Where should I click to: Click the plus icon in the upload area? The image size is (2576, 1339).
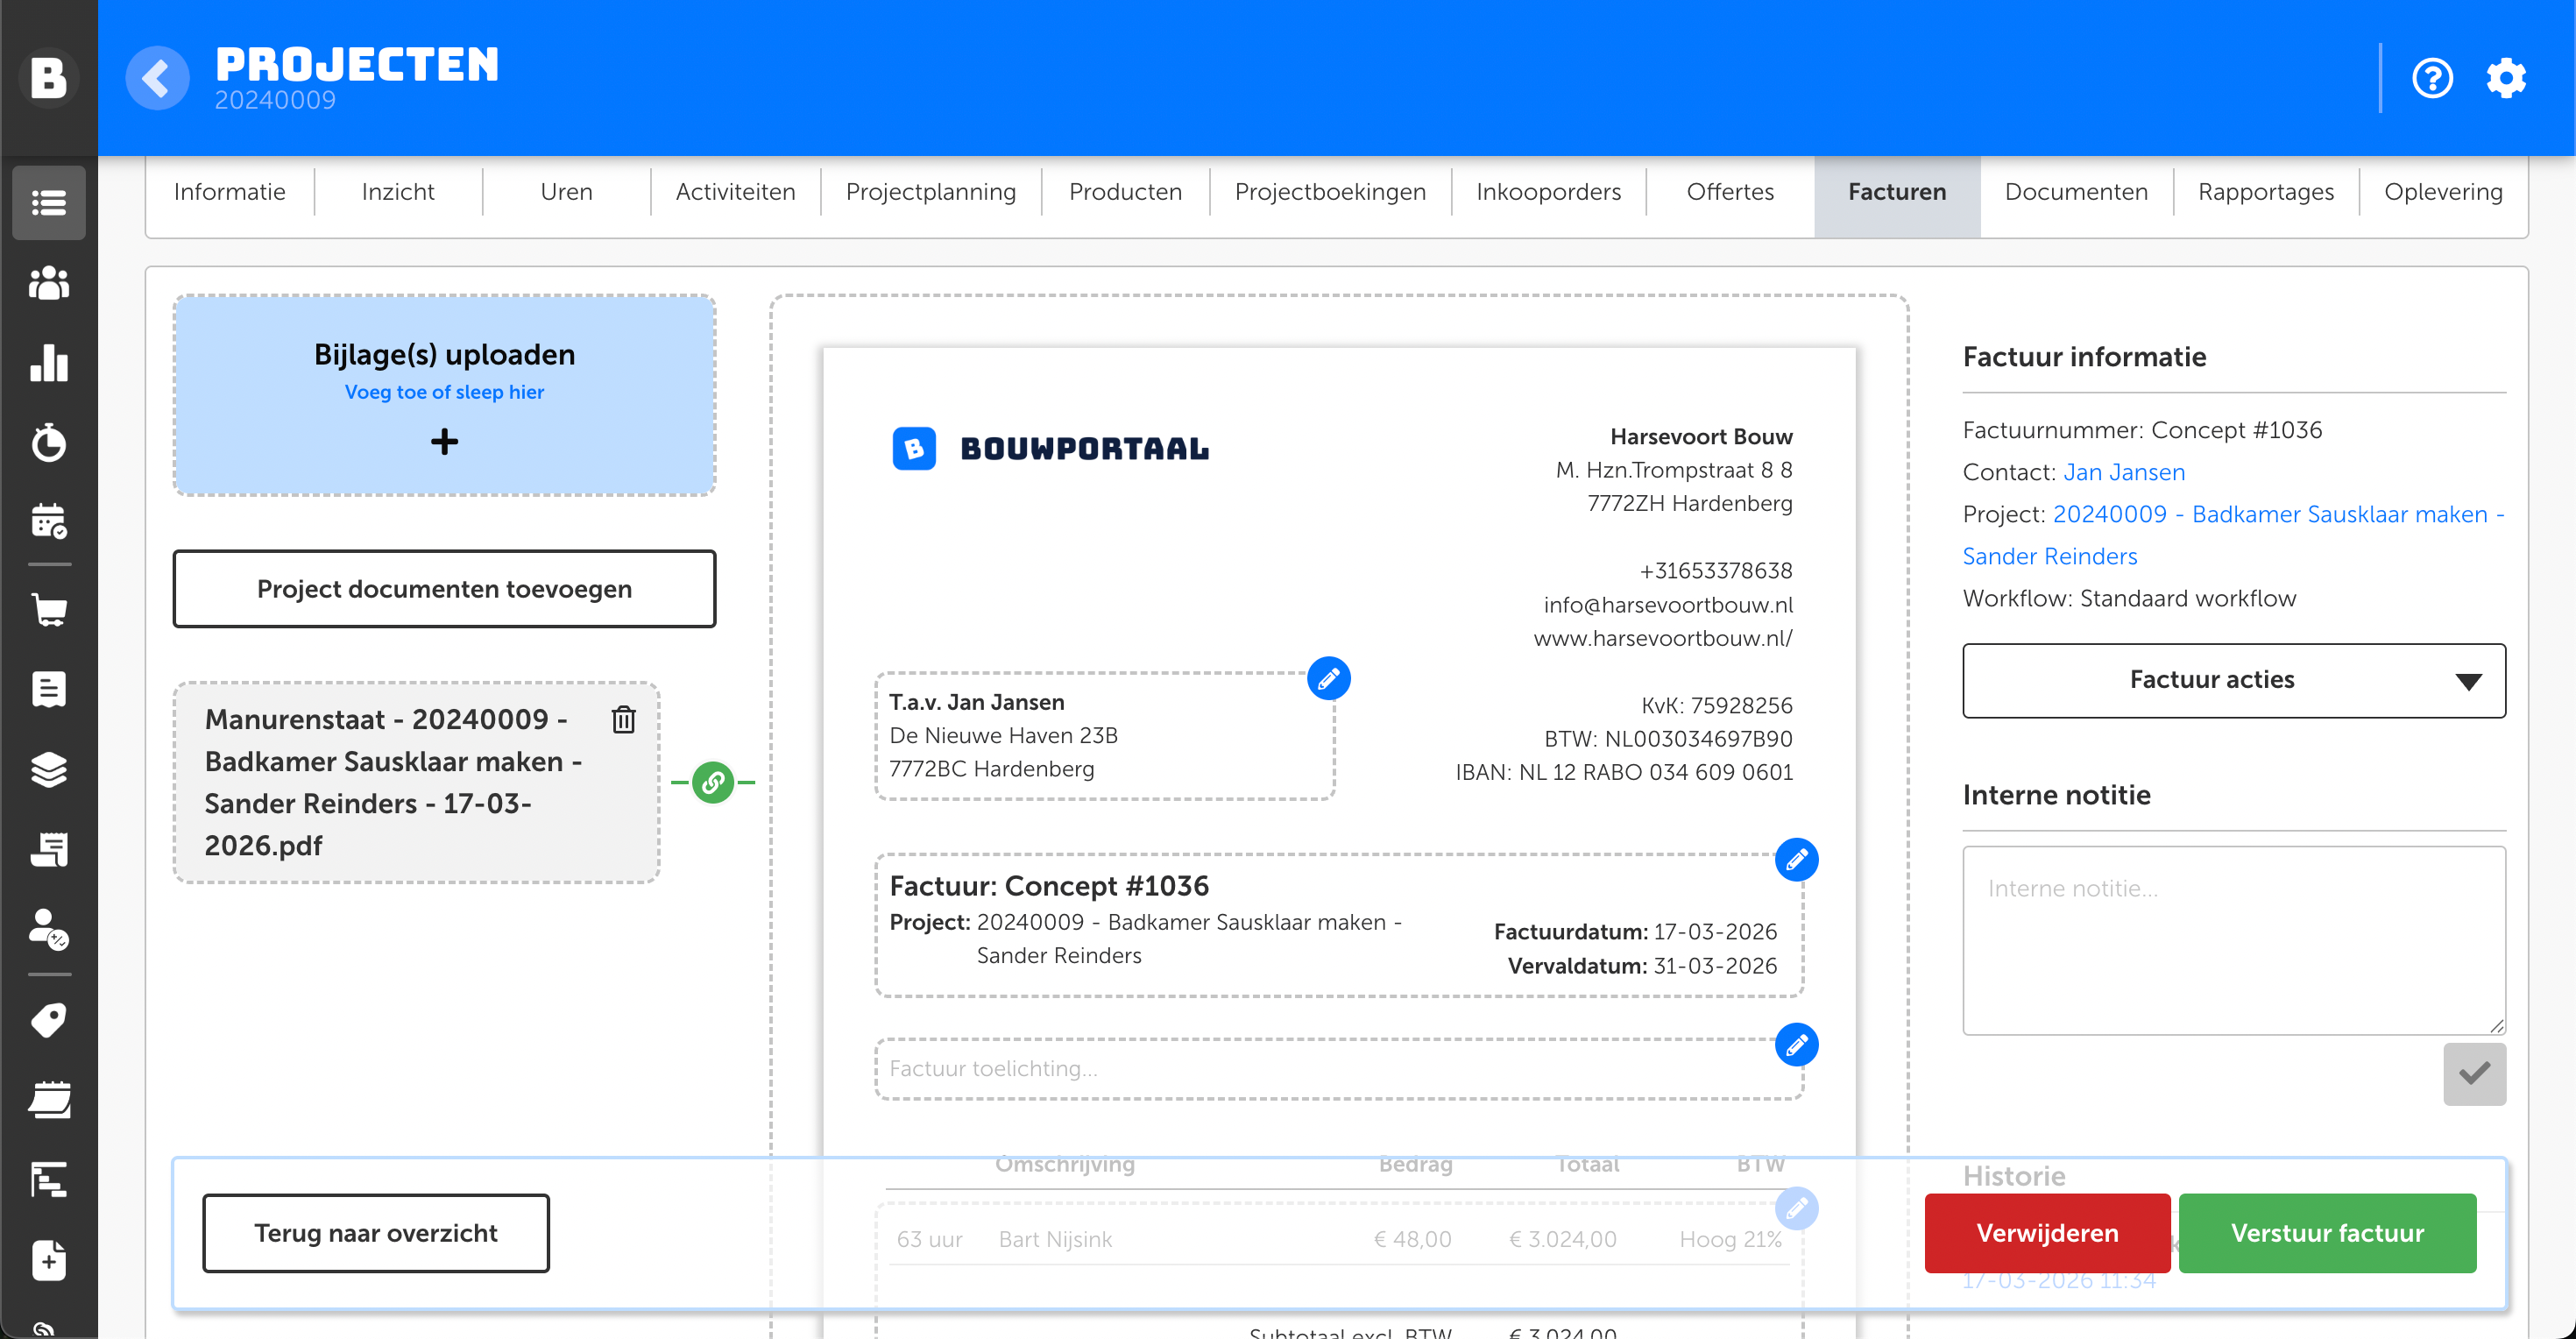(x=445, y=441)
